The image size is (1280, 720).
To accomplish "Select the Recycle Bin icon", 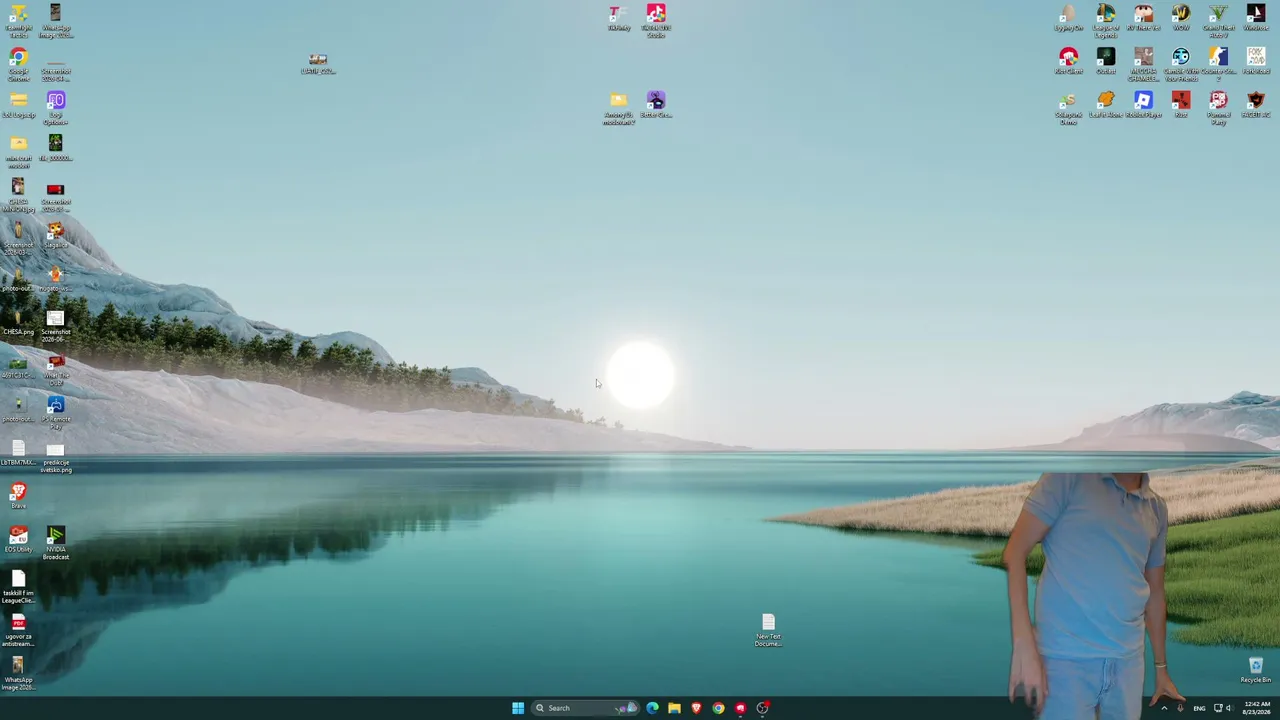I will (1256, 671).
